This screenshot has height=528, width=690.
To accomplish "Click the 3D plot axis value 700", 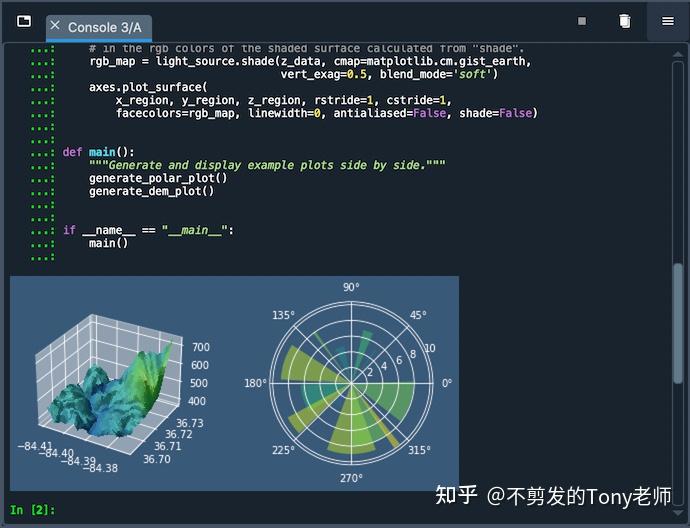I will 201,347.
